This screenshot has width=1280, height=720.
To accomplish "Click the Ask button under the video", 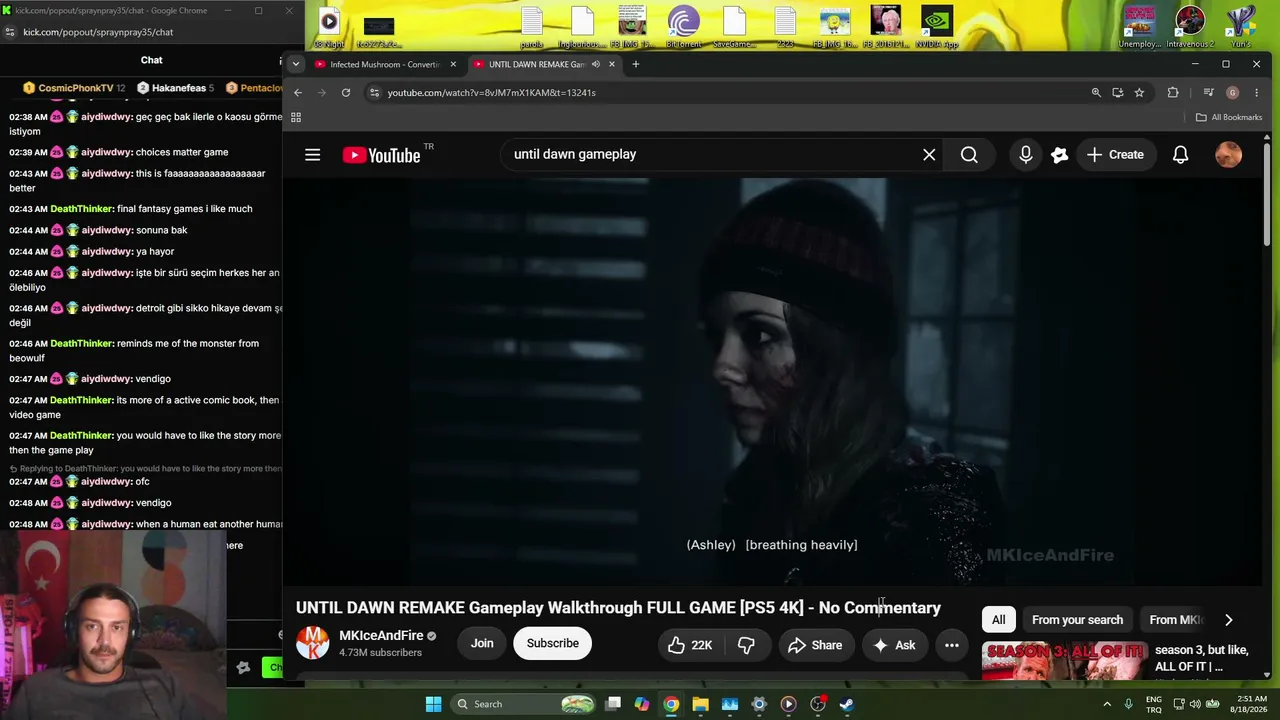I will tap(894, 645).
